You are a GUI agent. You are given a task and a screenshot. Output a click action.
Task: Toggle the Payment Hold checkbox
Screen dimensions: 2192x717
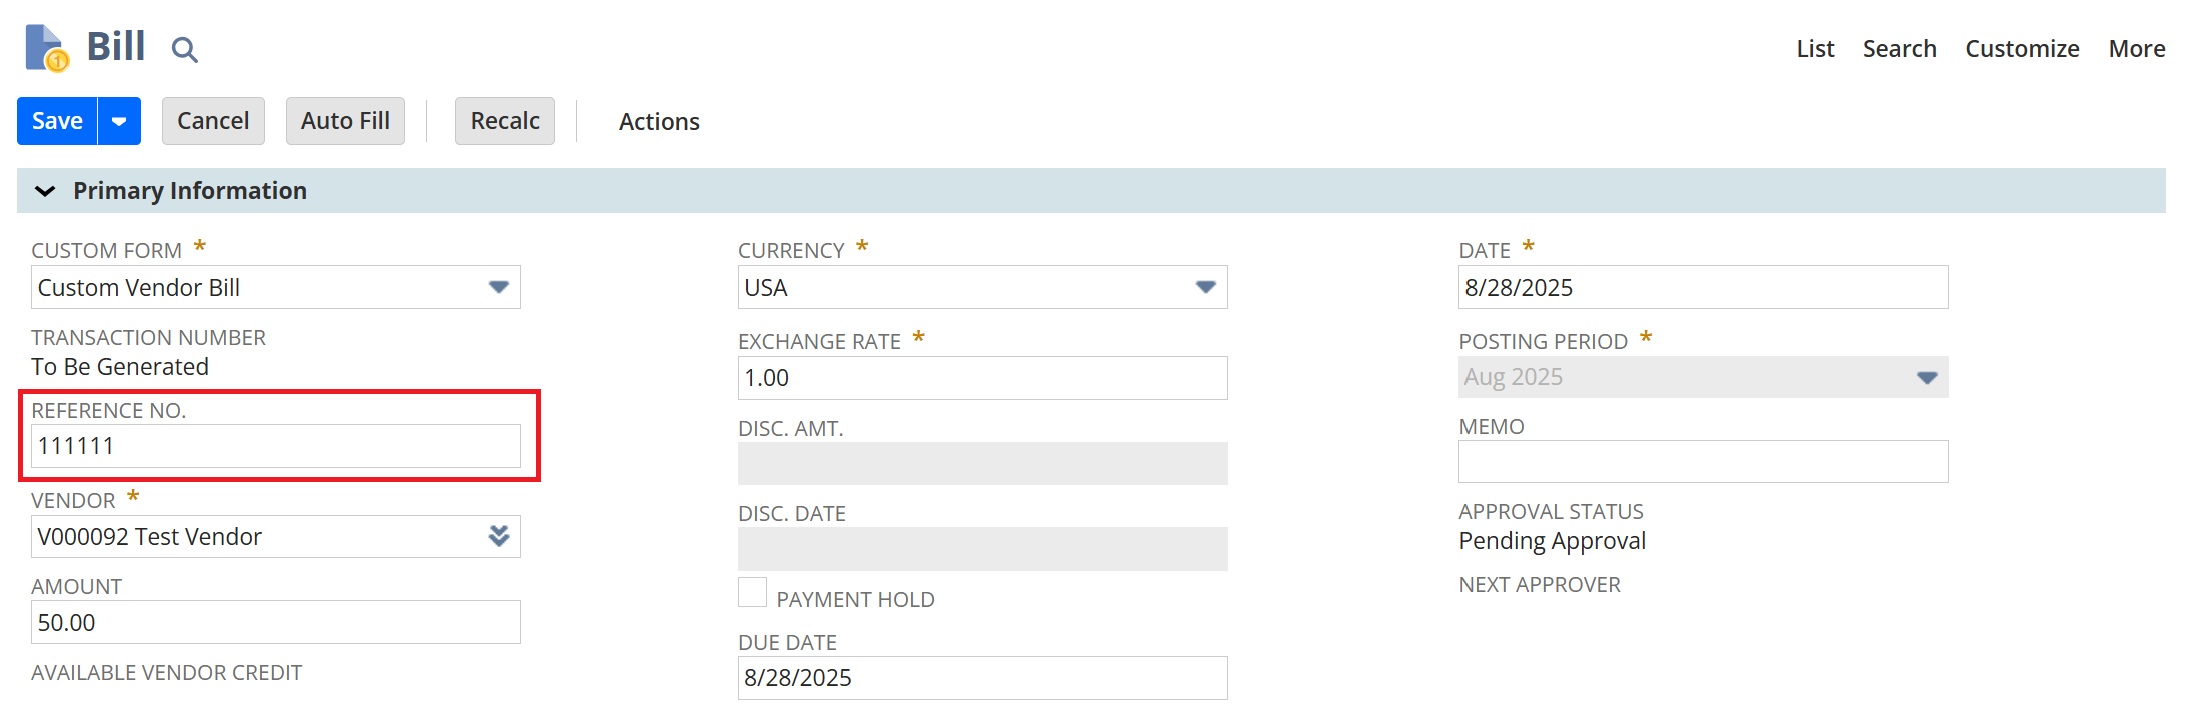752,592
